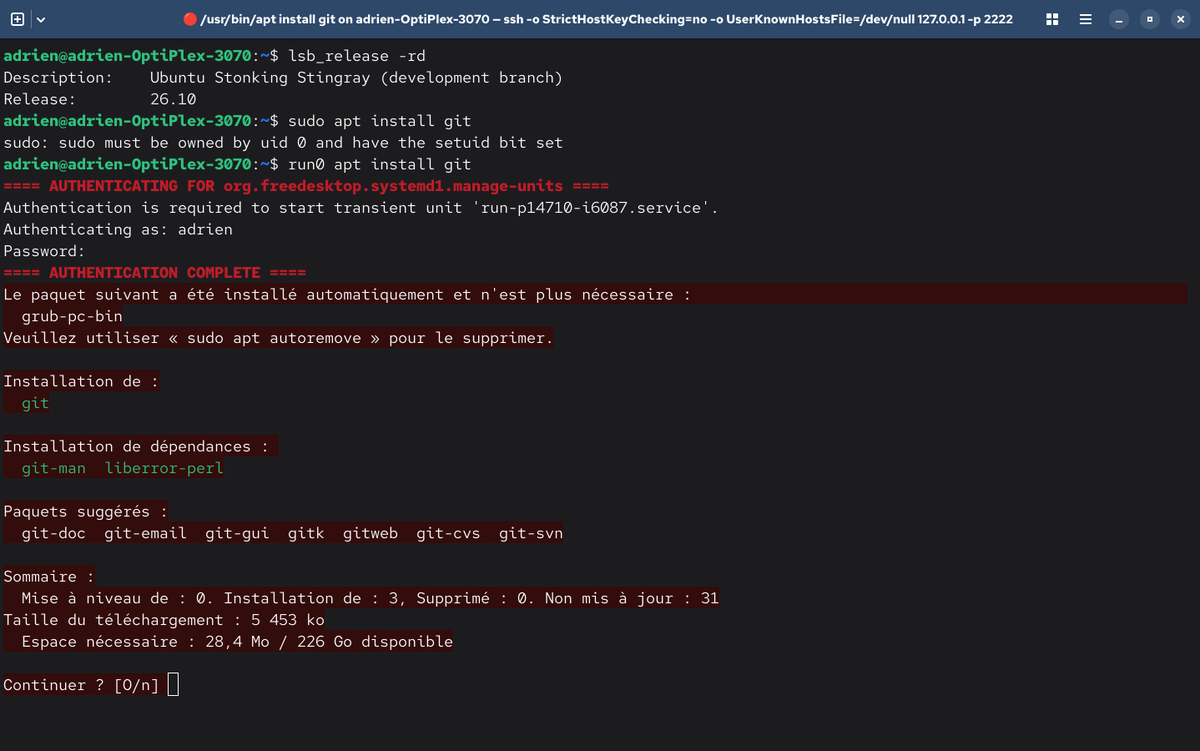Viewport: 1200px width, 751px height.
Task: Click the 'AUTHENTICATING FOR org.freedesktop.systemd1.manage-units' banner
Action: click(306, 186)
